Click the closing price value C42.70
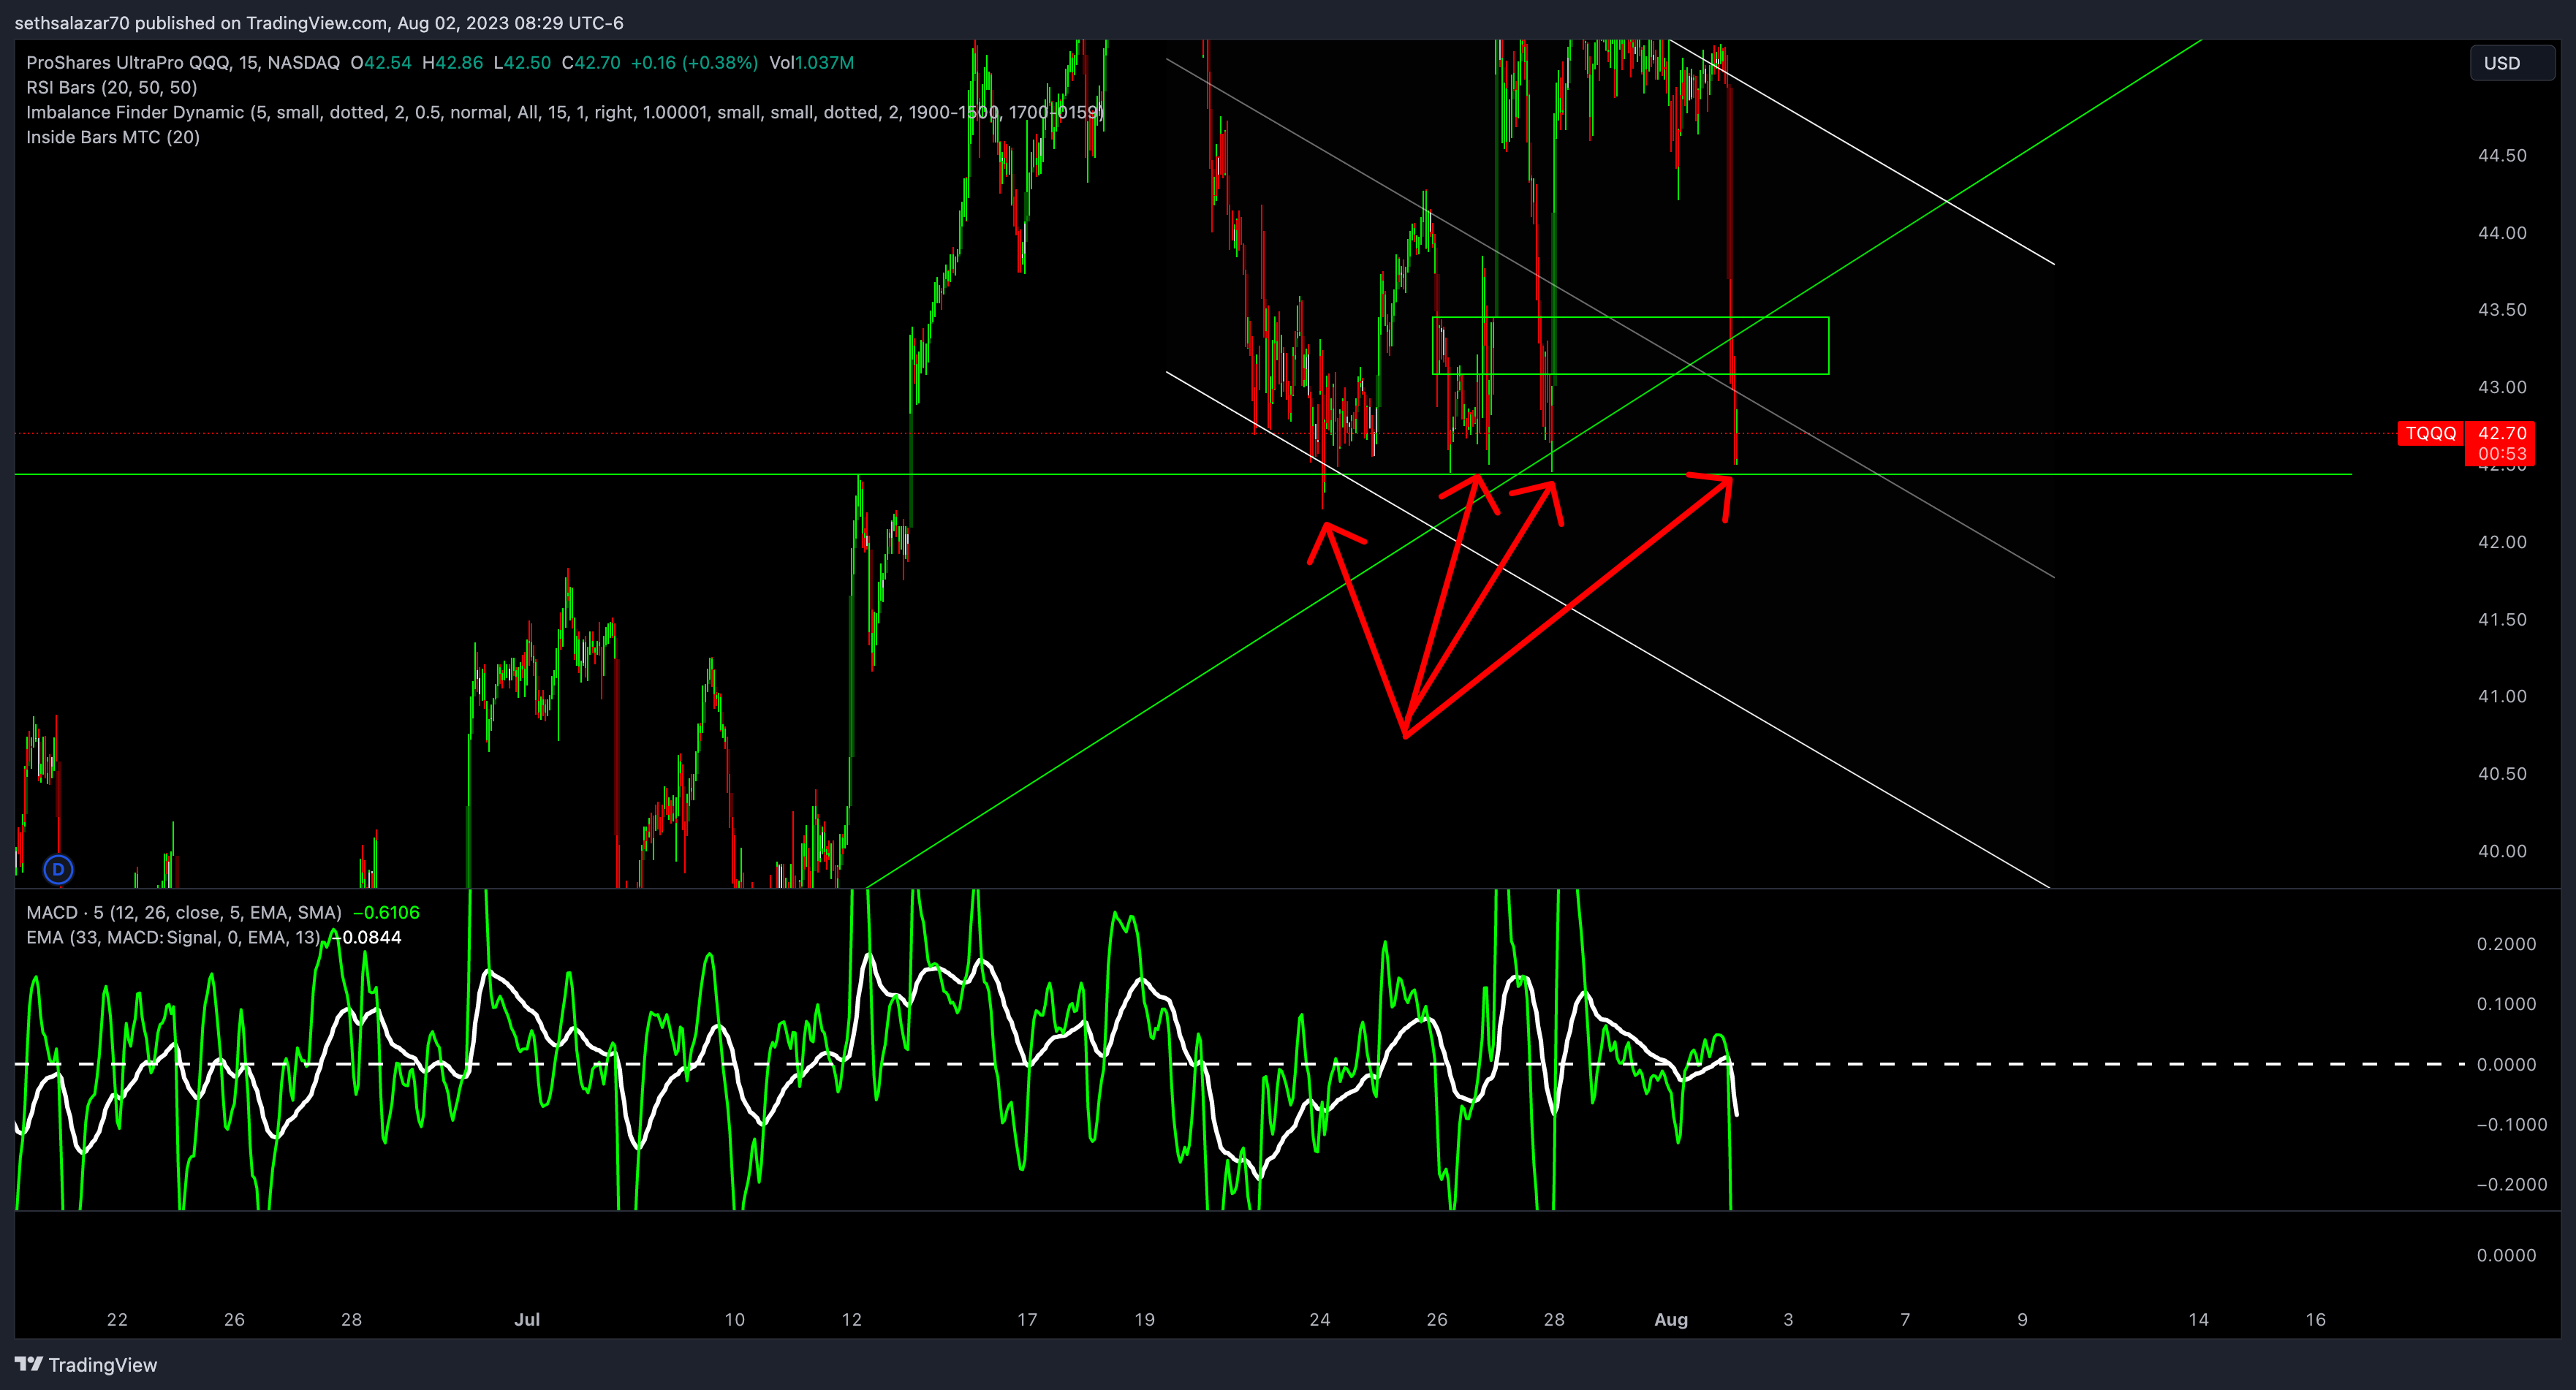This screenshot has height=1390, width=2576. 591,62
